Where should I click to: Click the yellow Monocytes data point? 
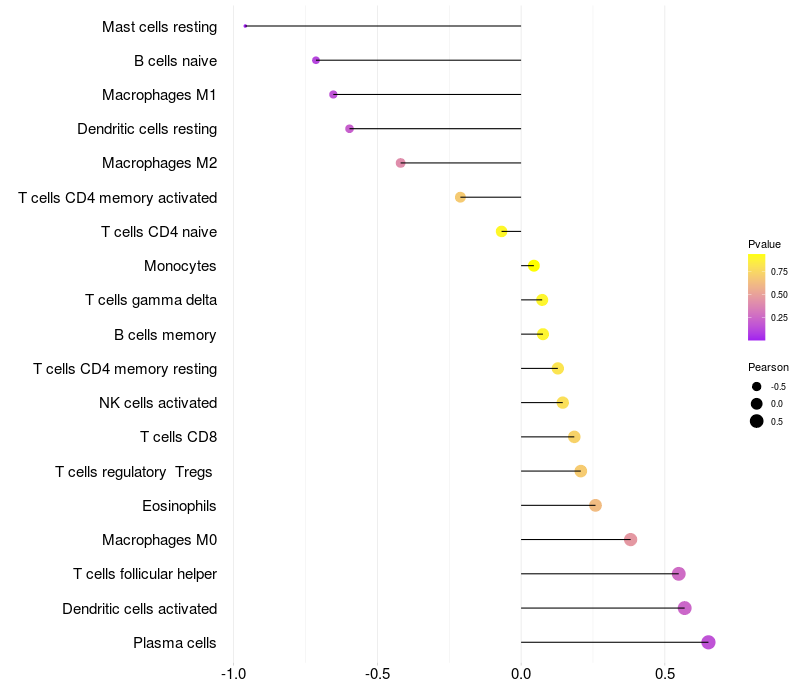pos(533,265)
